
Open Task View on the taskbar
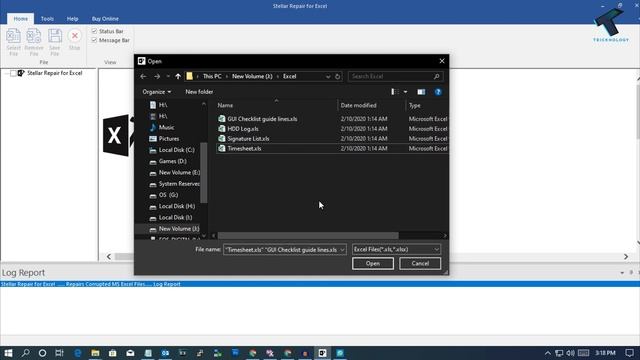(60, 353)
